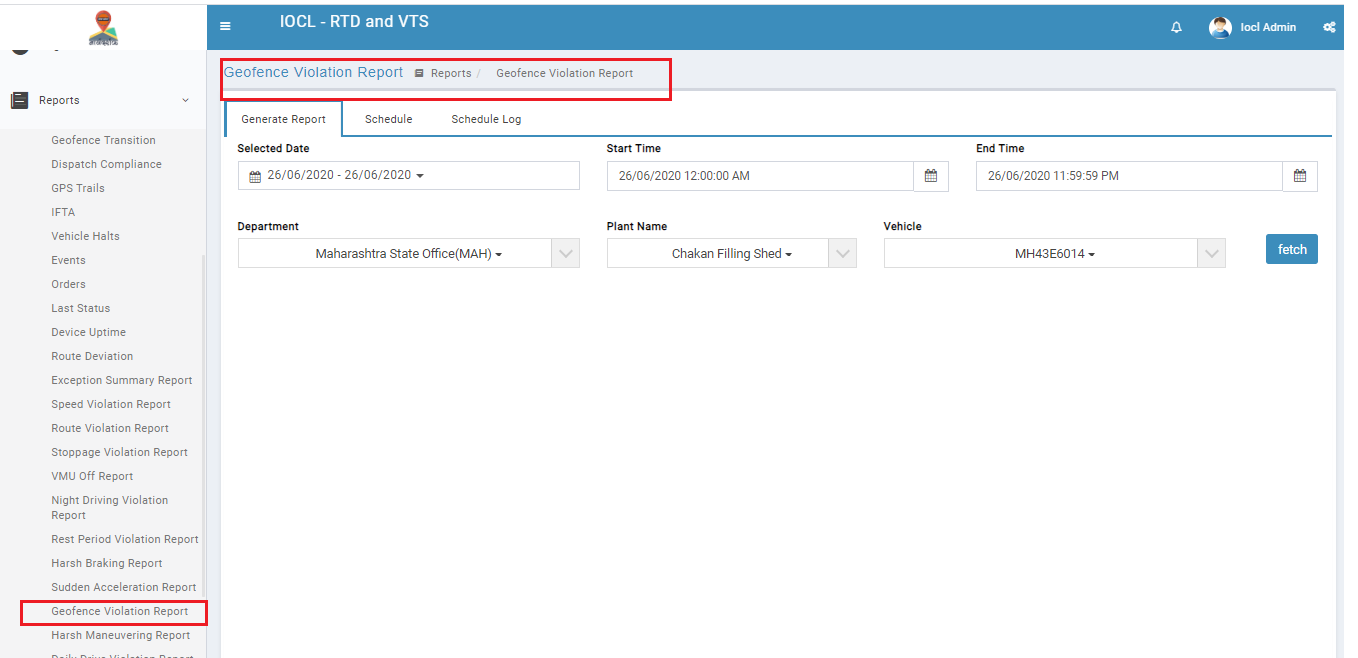1358x658 pixels.
Task: Open Geofence Violation Report in sidebar
Action: point(120,611)
